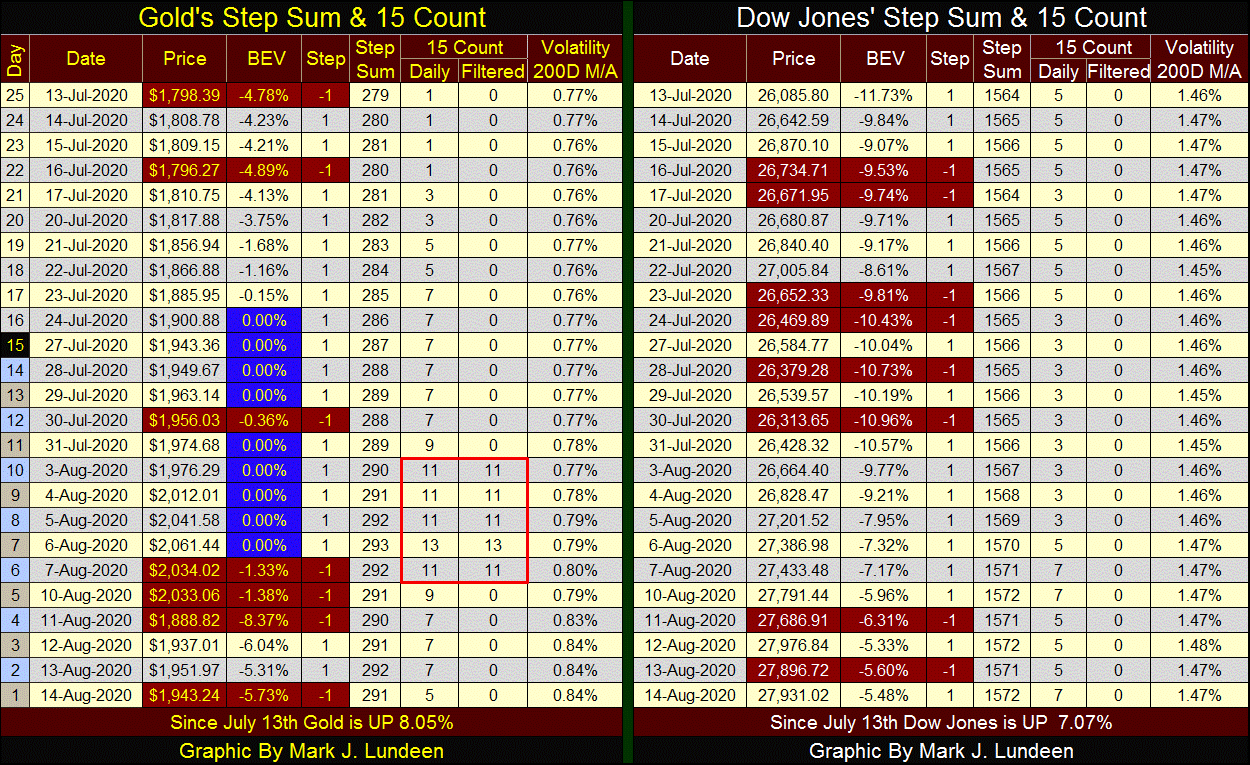Select gold price "$1,900.88"
1250x765 pixels.
(185, 320)
